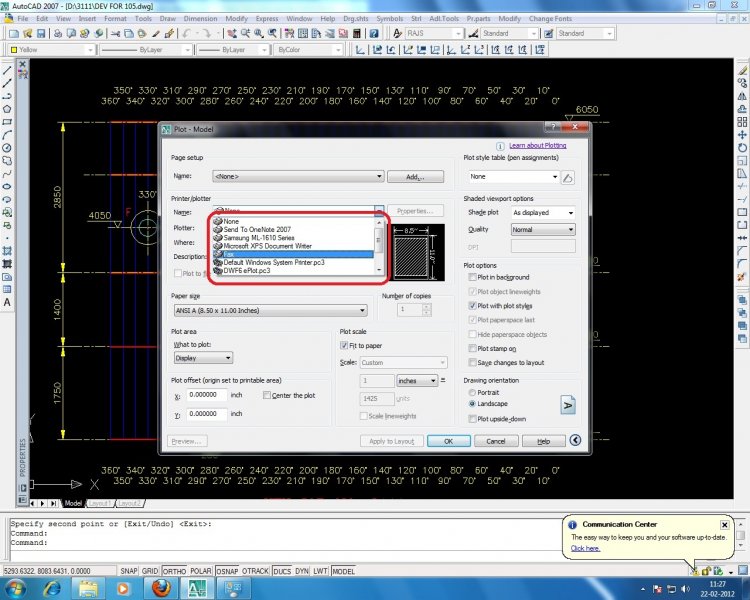Viewport: 750px width, 600px height.
Task: Enable Plot upside-down checkbox
Action: 472,419
